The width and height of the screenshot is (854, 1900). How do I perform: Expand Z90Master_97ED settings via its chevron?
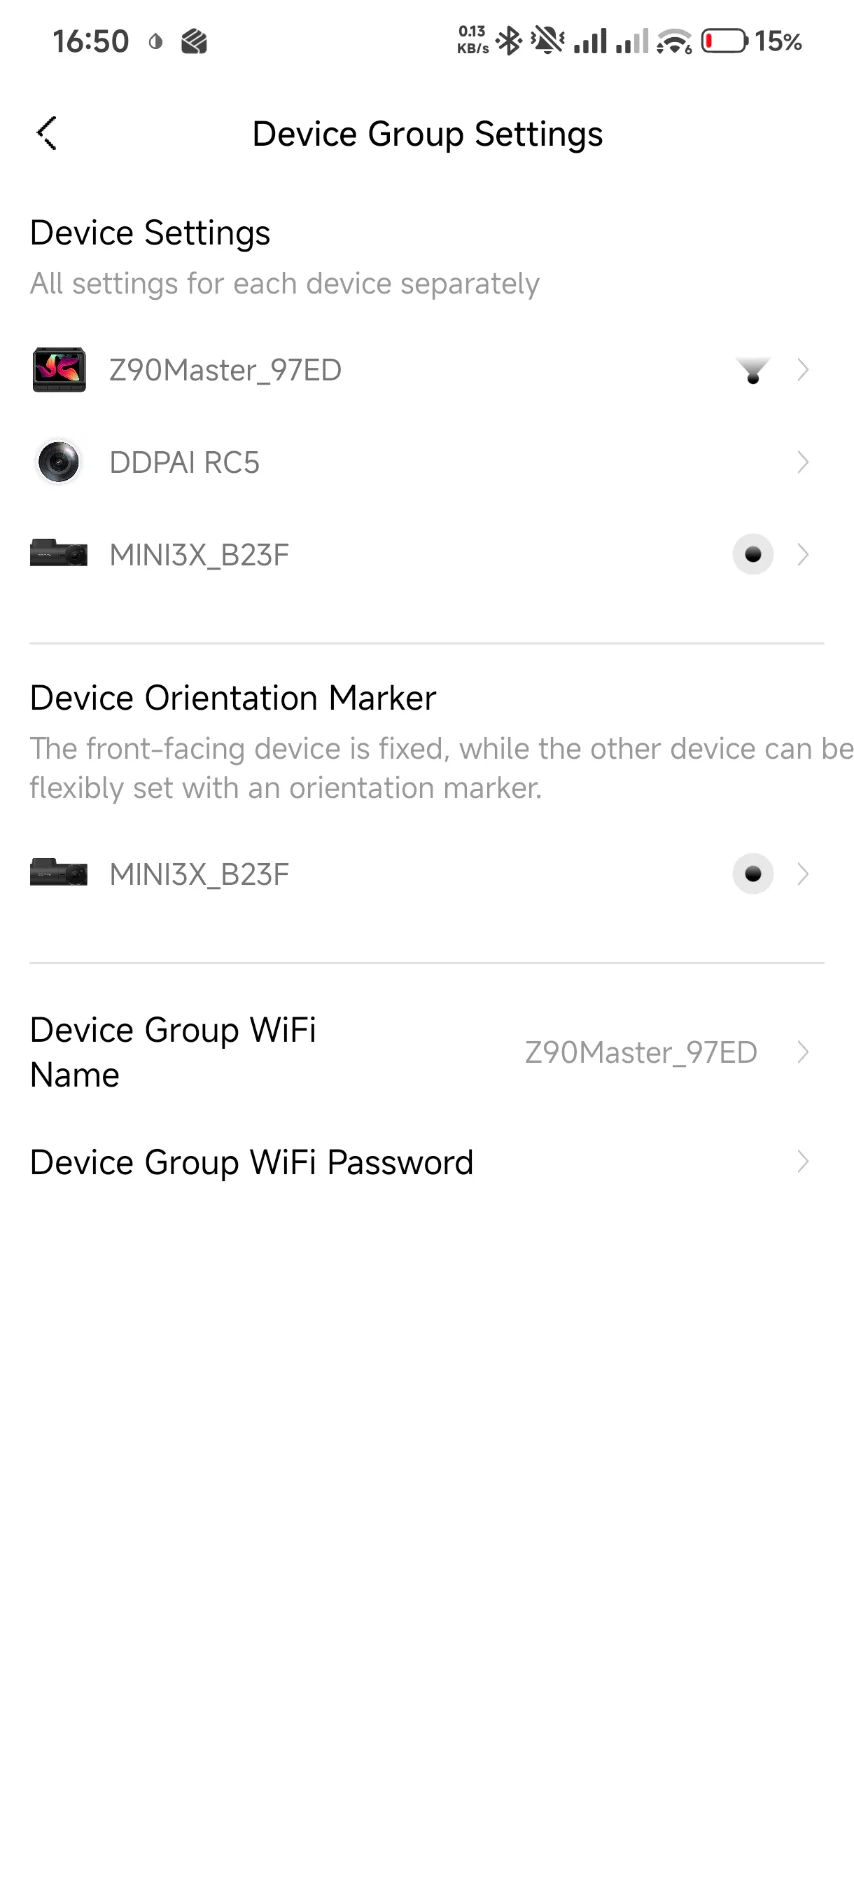pos(802,370)
